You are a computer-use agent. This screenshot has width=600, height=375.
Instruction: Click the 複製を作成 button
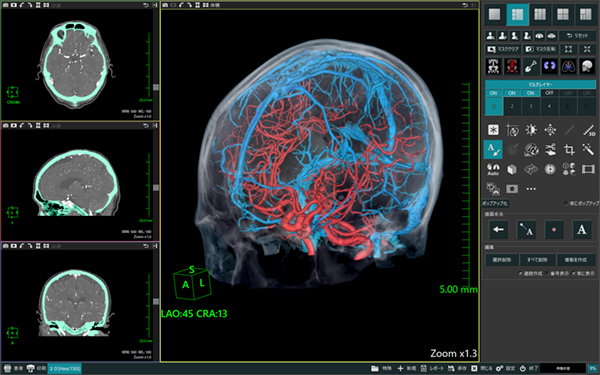click(576, 260)
